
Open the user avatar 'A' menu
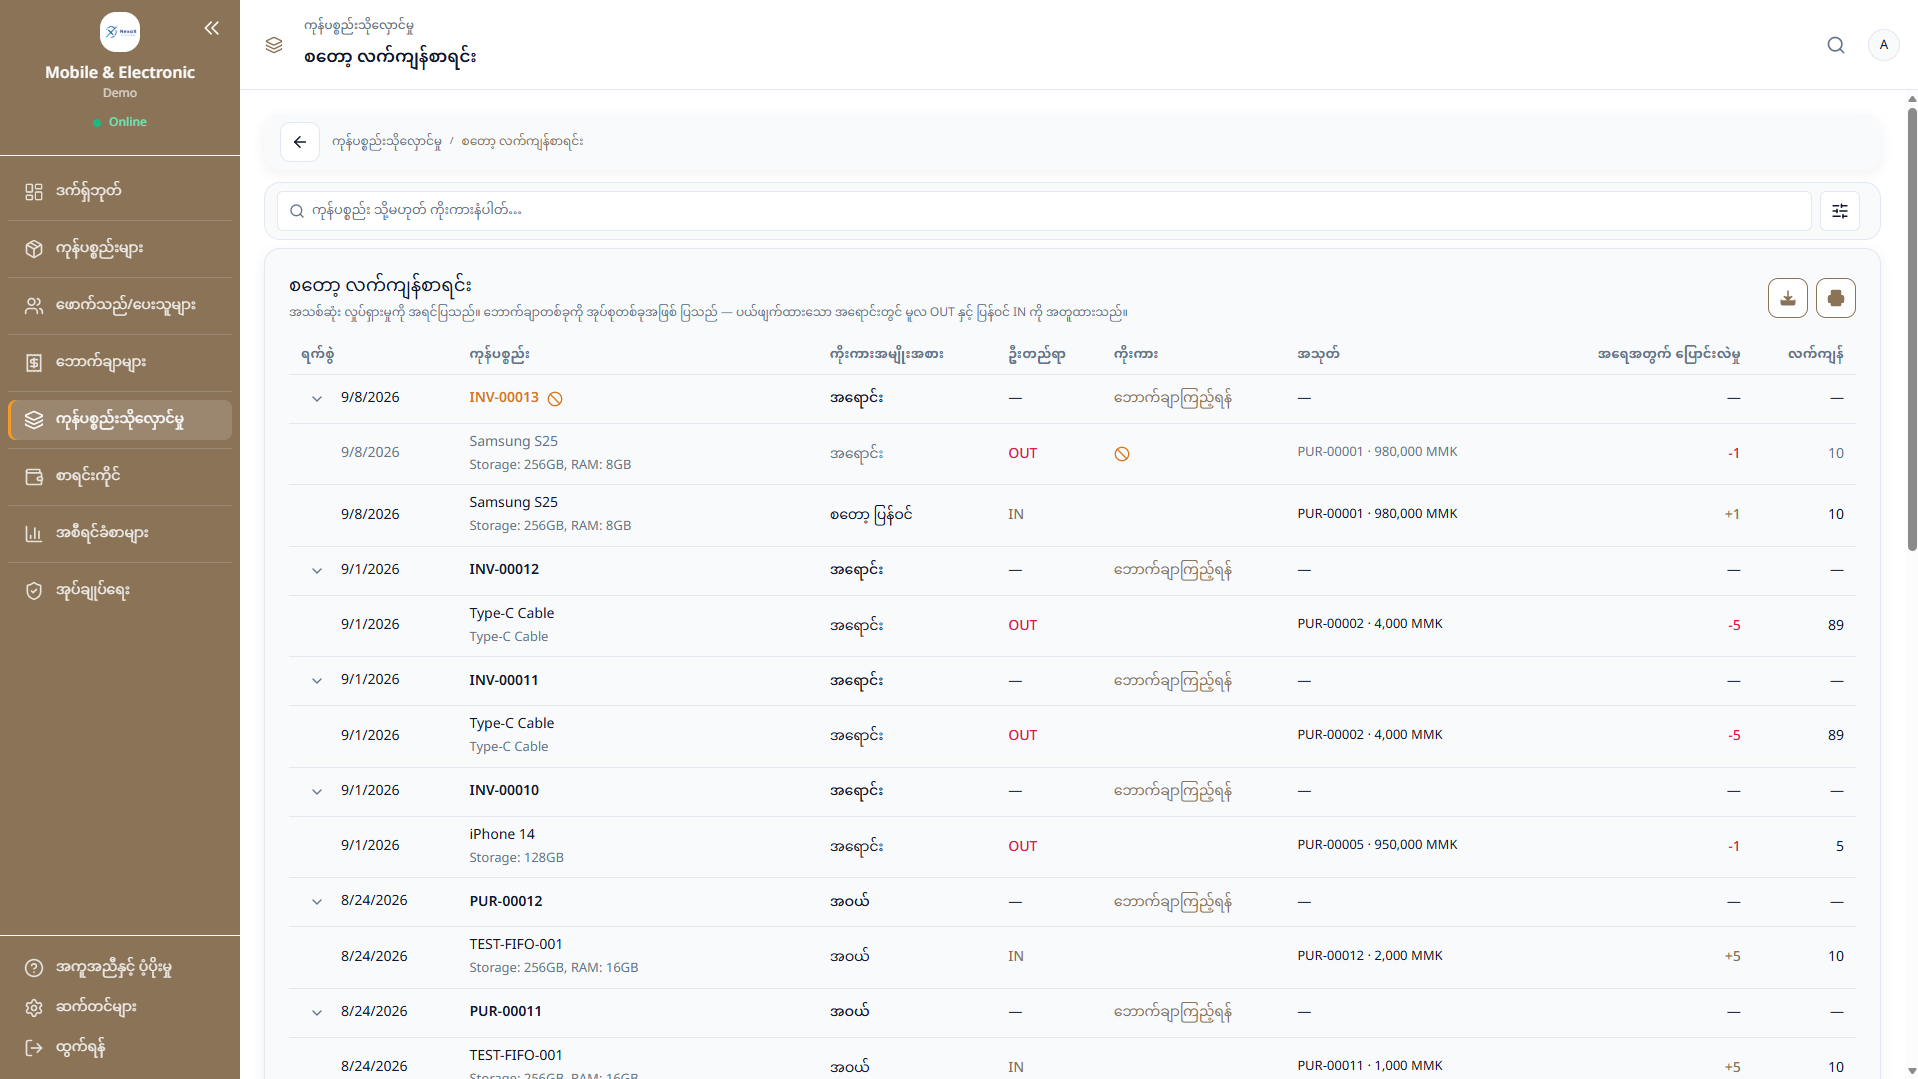[x=1883, y=45]
